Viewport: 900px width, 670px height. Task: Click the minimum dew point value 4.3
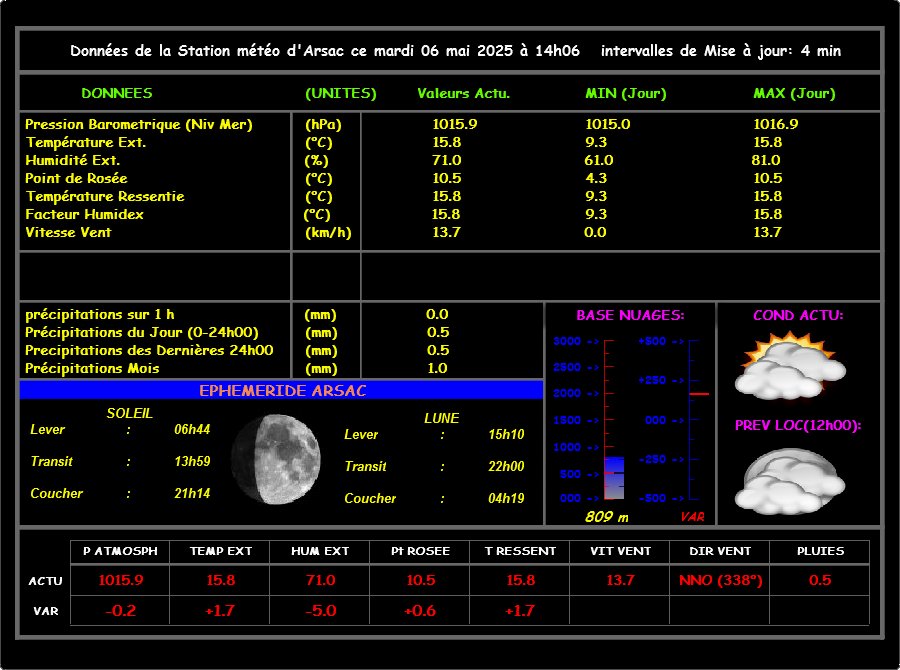(x=596, y=178)
